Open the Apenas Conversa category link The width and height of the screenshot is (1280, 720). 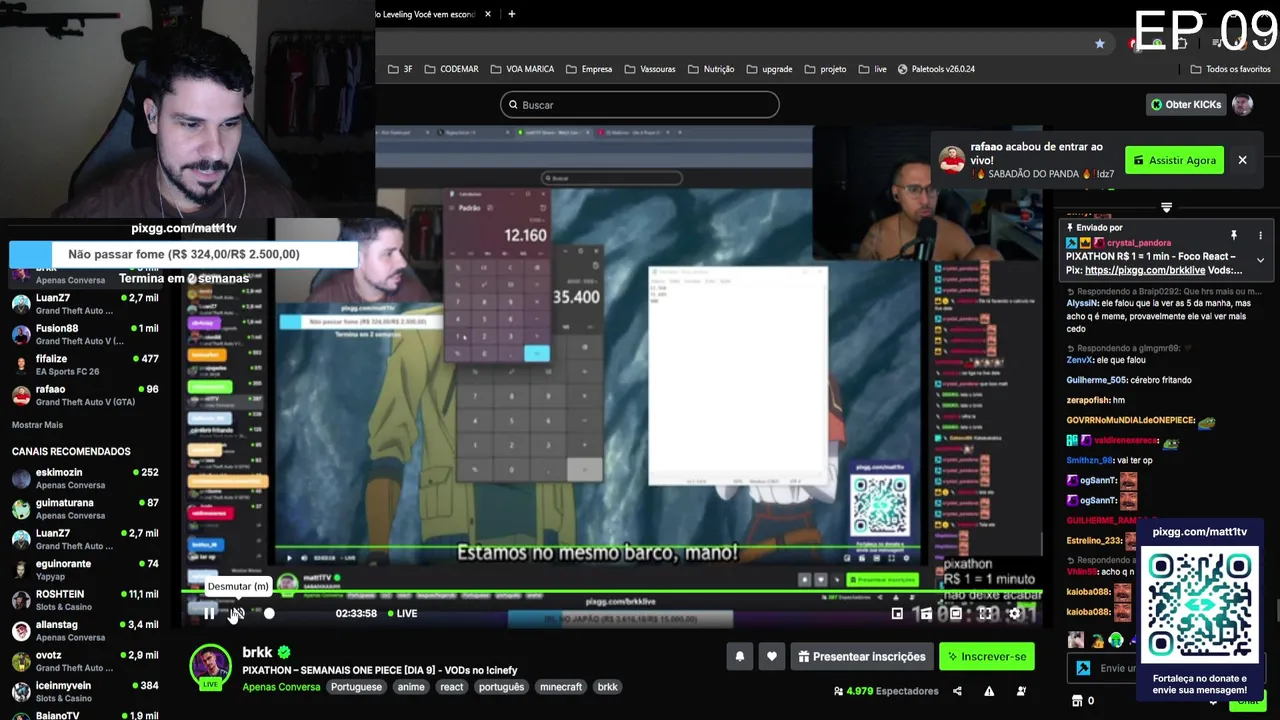pos(281,687)
